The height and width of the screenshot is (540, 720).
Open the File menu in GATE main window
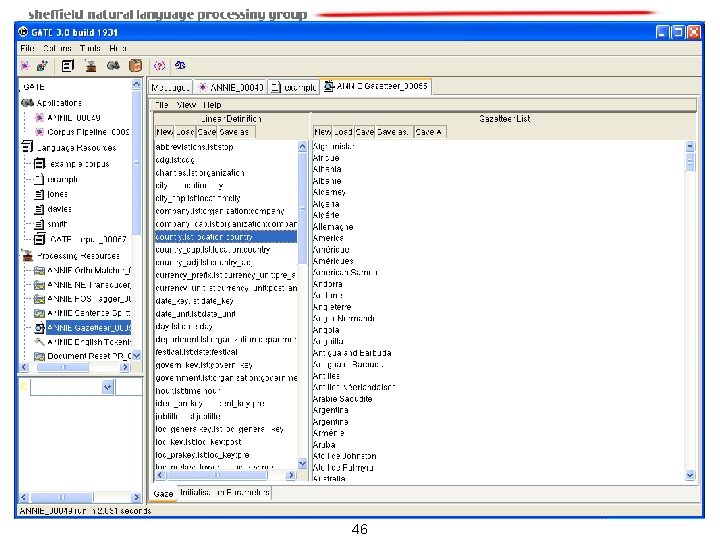pyautogui.click(x=27, y=48)
